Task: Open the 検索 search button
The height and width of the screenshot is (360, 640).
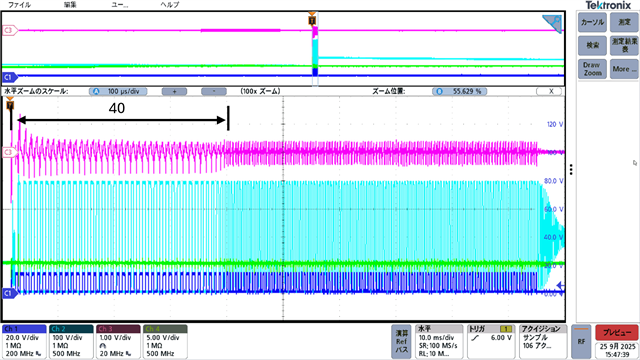Action: point(592,45)
